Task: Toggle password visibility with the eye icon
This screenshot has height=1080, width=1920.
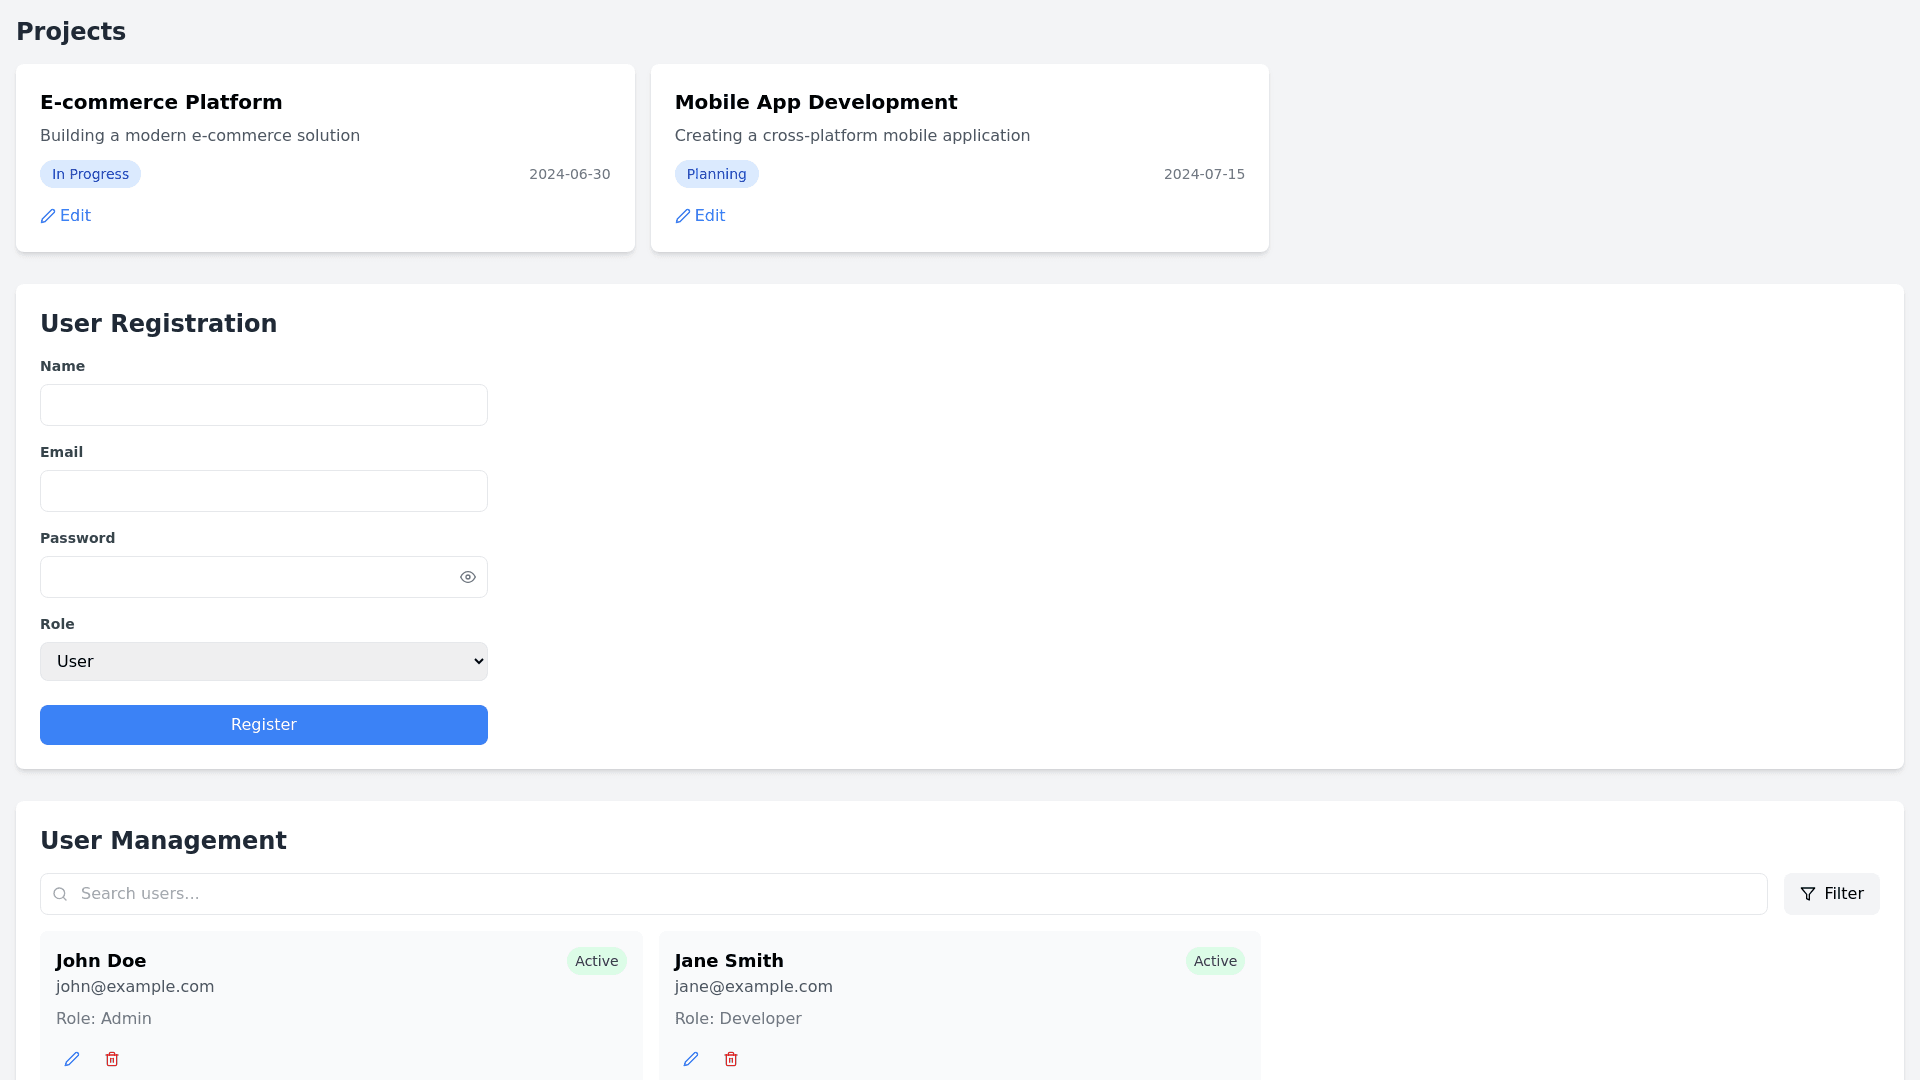Action: [468, 577]
